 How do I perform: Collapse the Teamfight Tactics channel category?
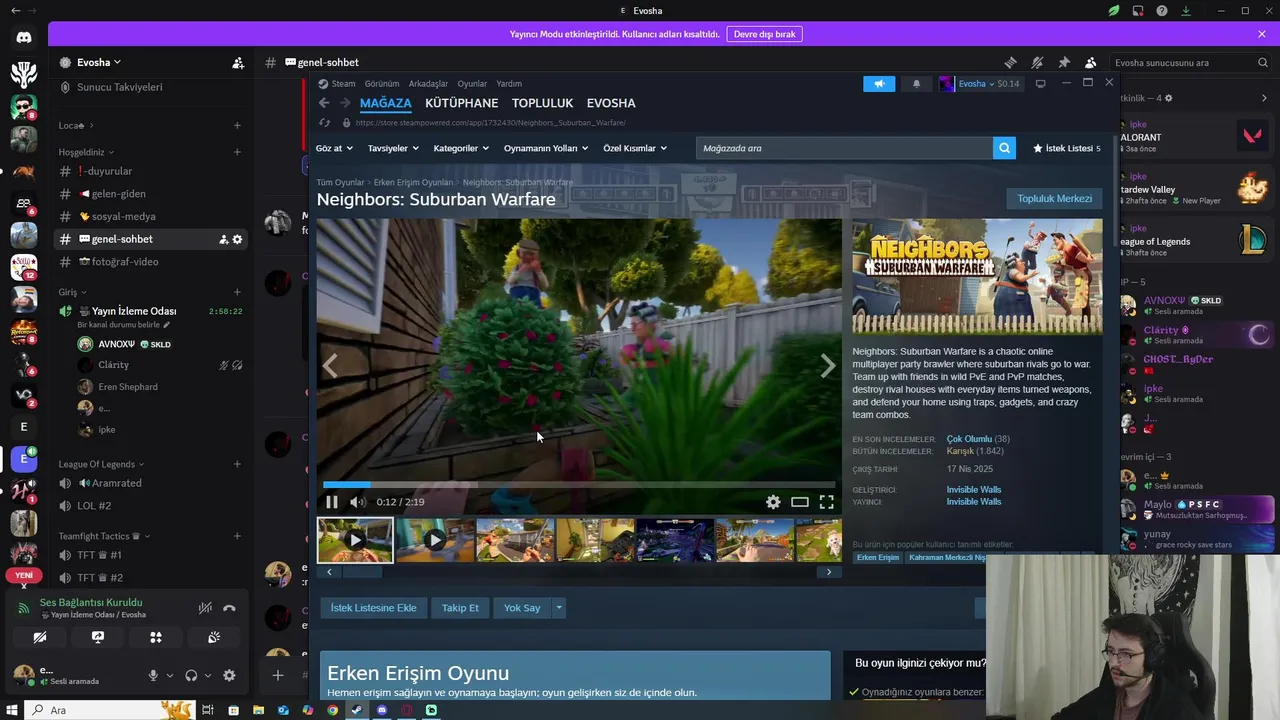(x=104, y=536)
